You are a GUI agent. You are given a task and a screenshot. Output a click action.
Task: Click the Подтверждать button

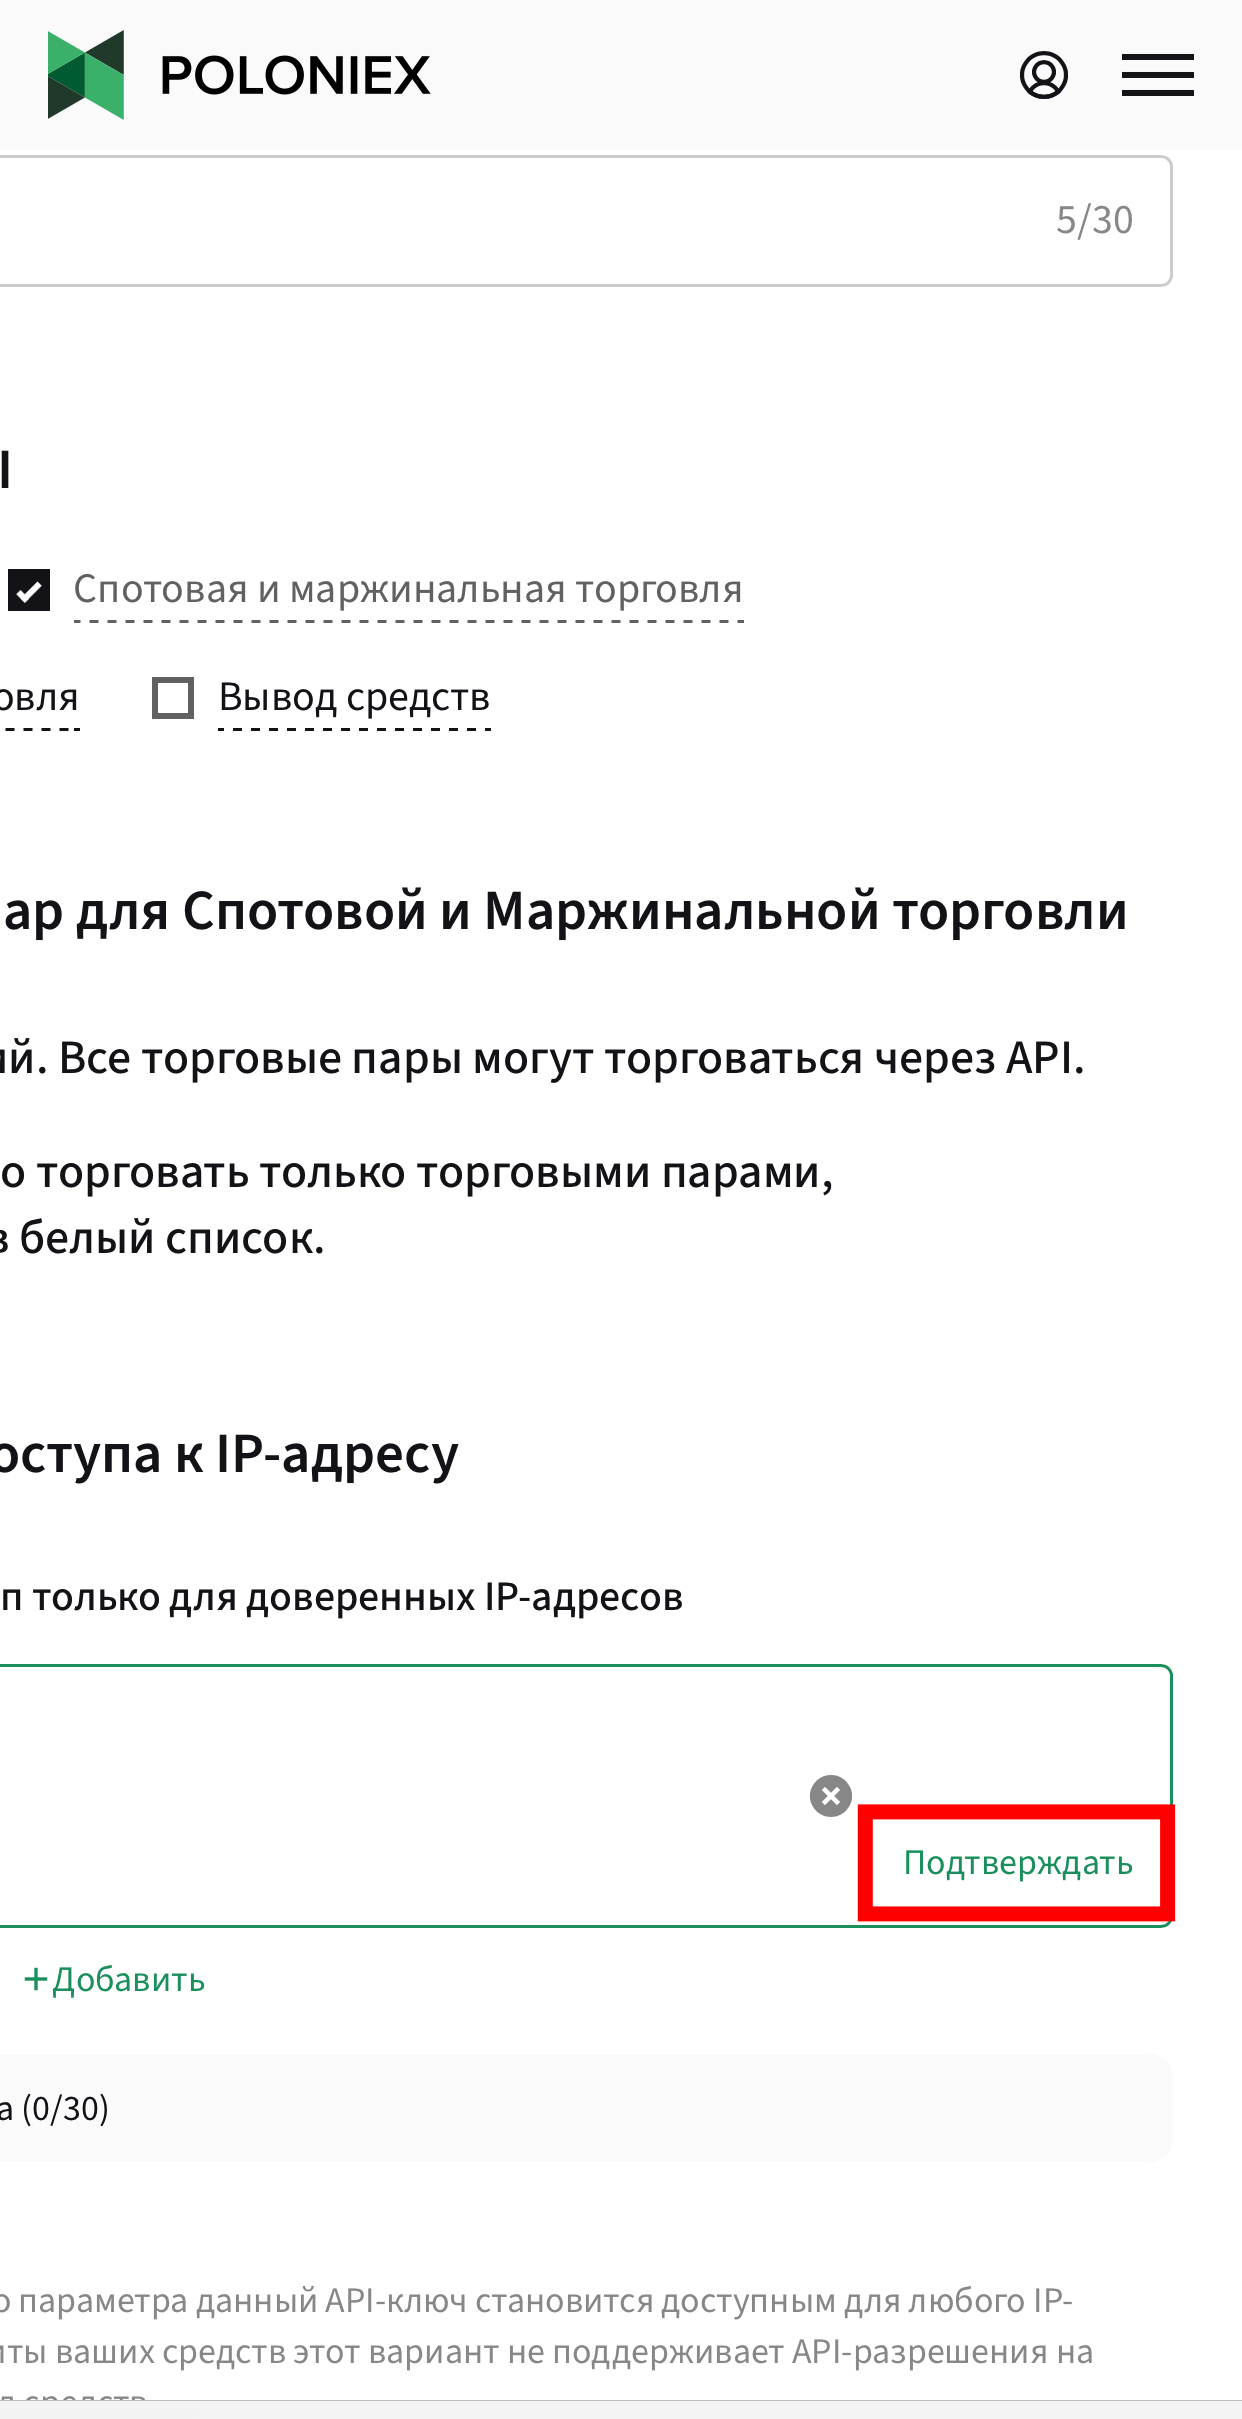(x=1018, y=1862)
